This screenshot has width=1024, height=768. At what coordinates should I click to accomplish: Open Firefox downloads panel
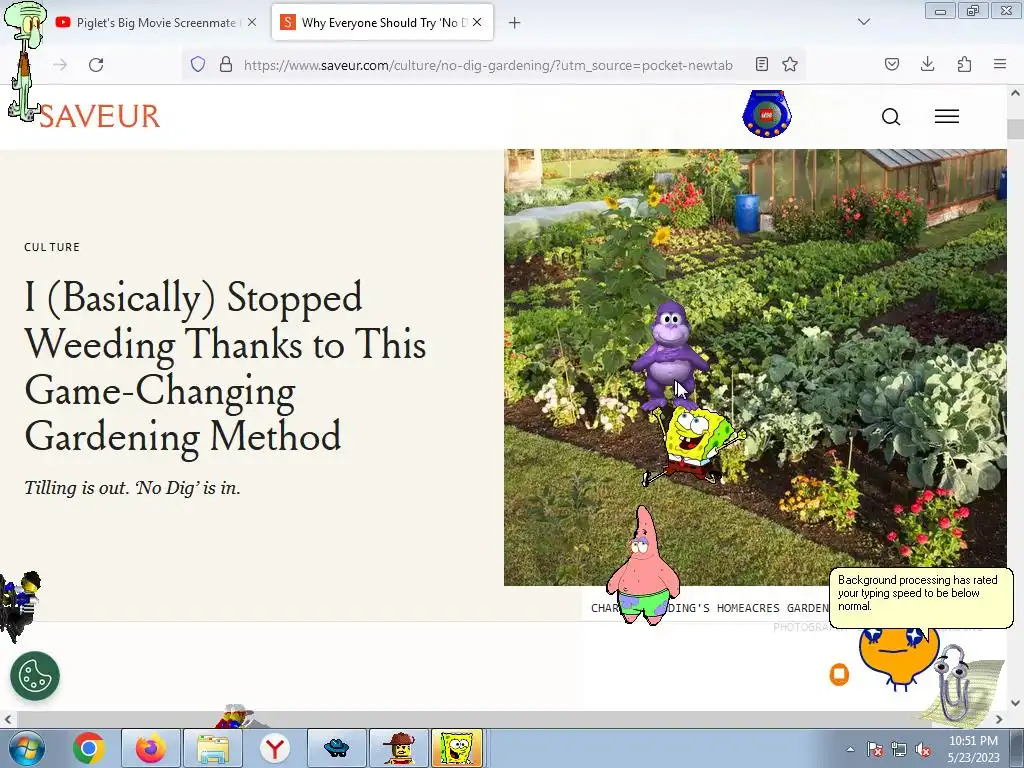[927, 64]
